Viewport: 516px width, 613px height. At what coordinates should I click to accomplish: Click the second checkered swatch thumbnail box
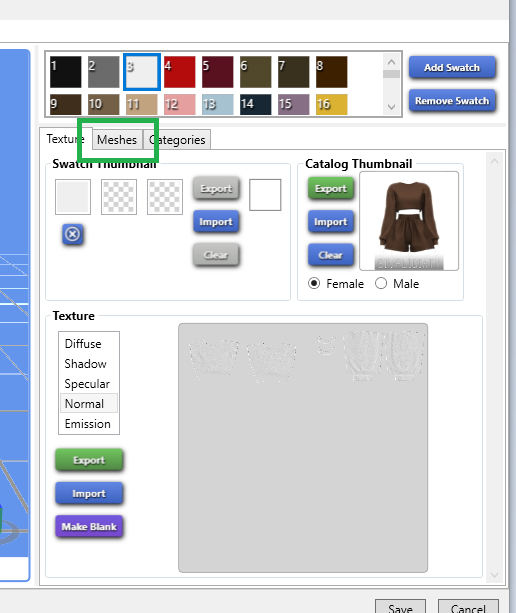coord(119,197)
